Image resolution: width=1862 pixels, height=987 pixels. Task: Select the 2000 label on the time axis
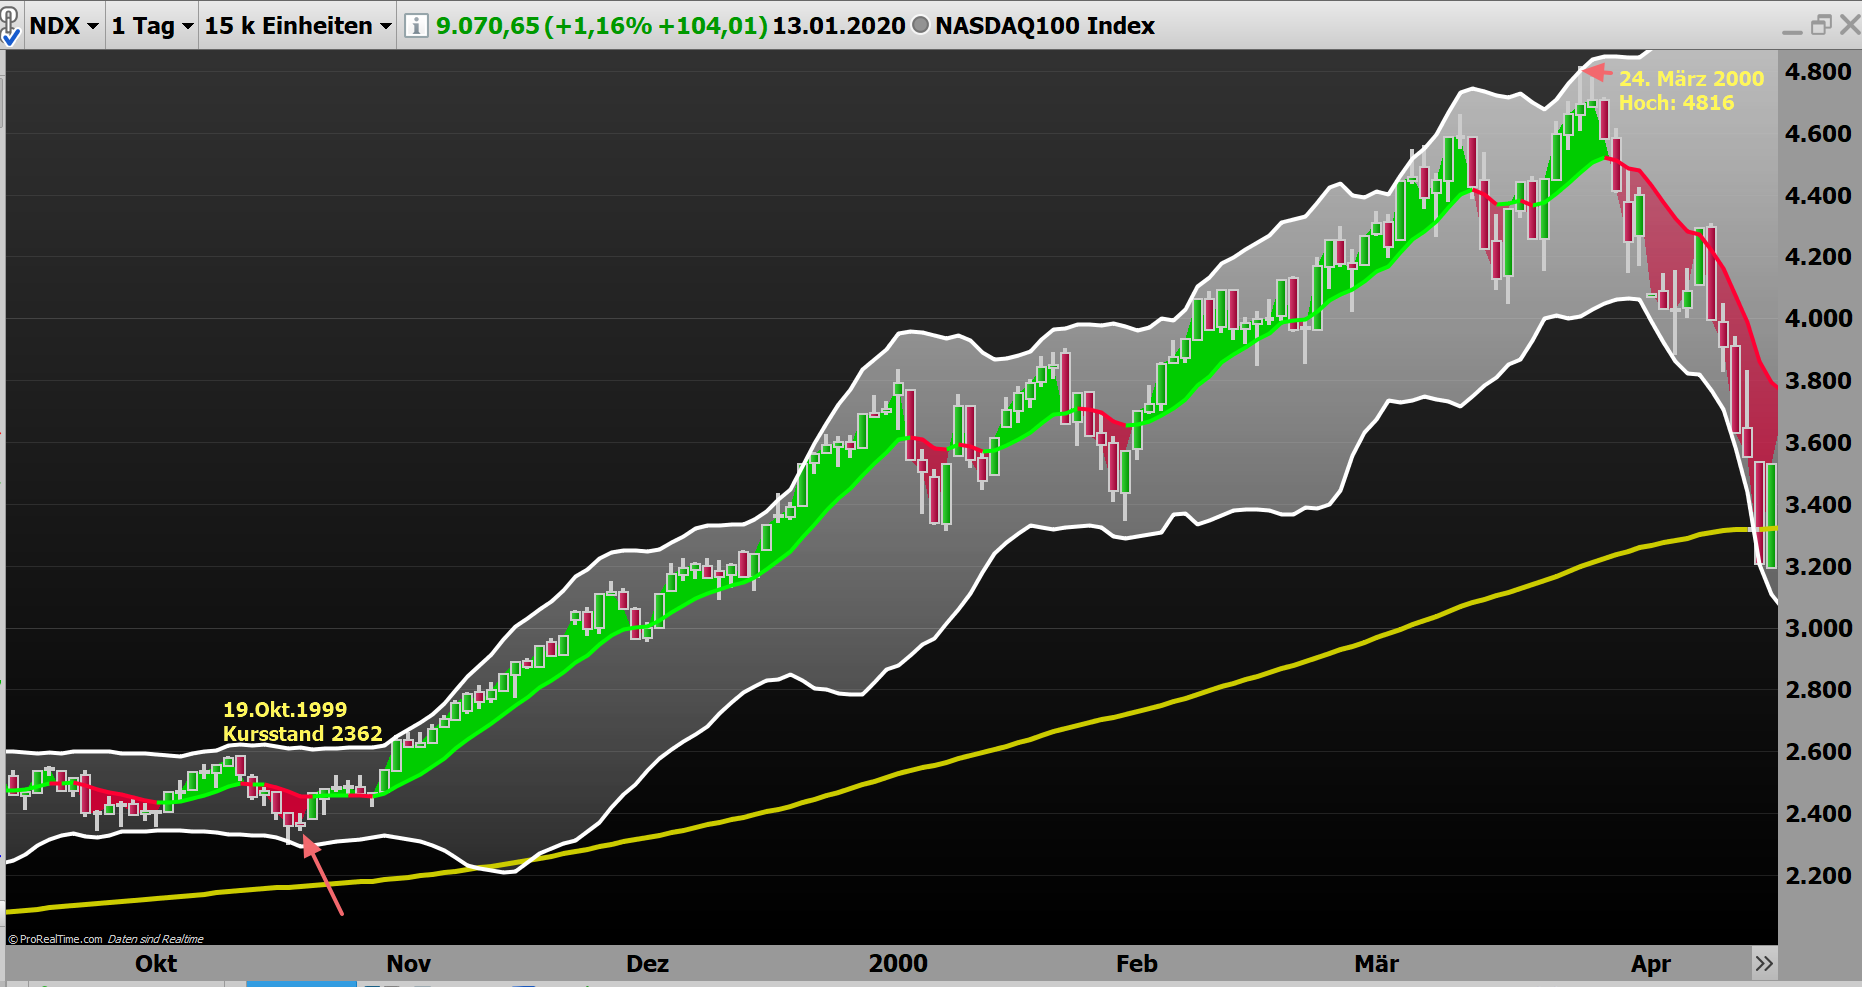[x=898, y=963]
